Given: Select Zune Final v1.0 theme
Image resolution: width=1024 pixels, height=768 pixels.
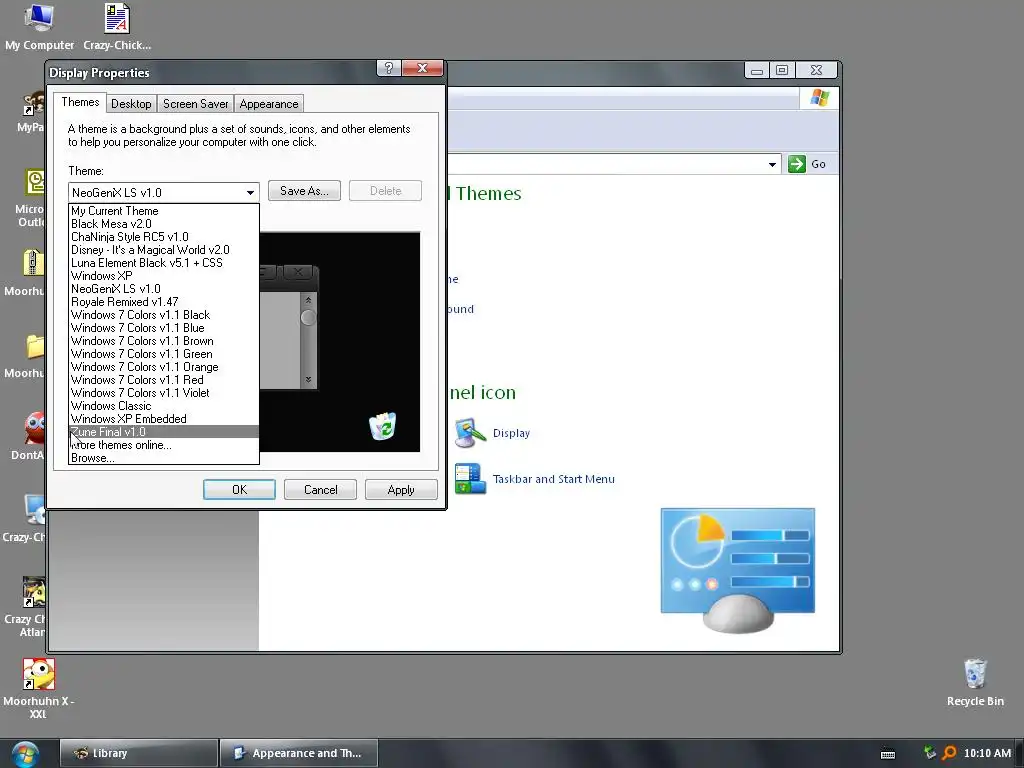Looking at the screenshot, I should coord(164,432).
